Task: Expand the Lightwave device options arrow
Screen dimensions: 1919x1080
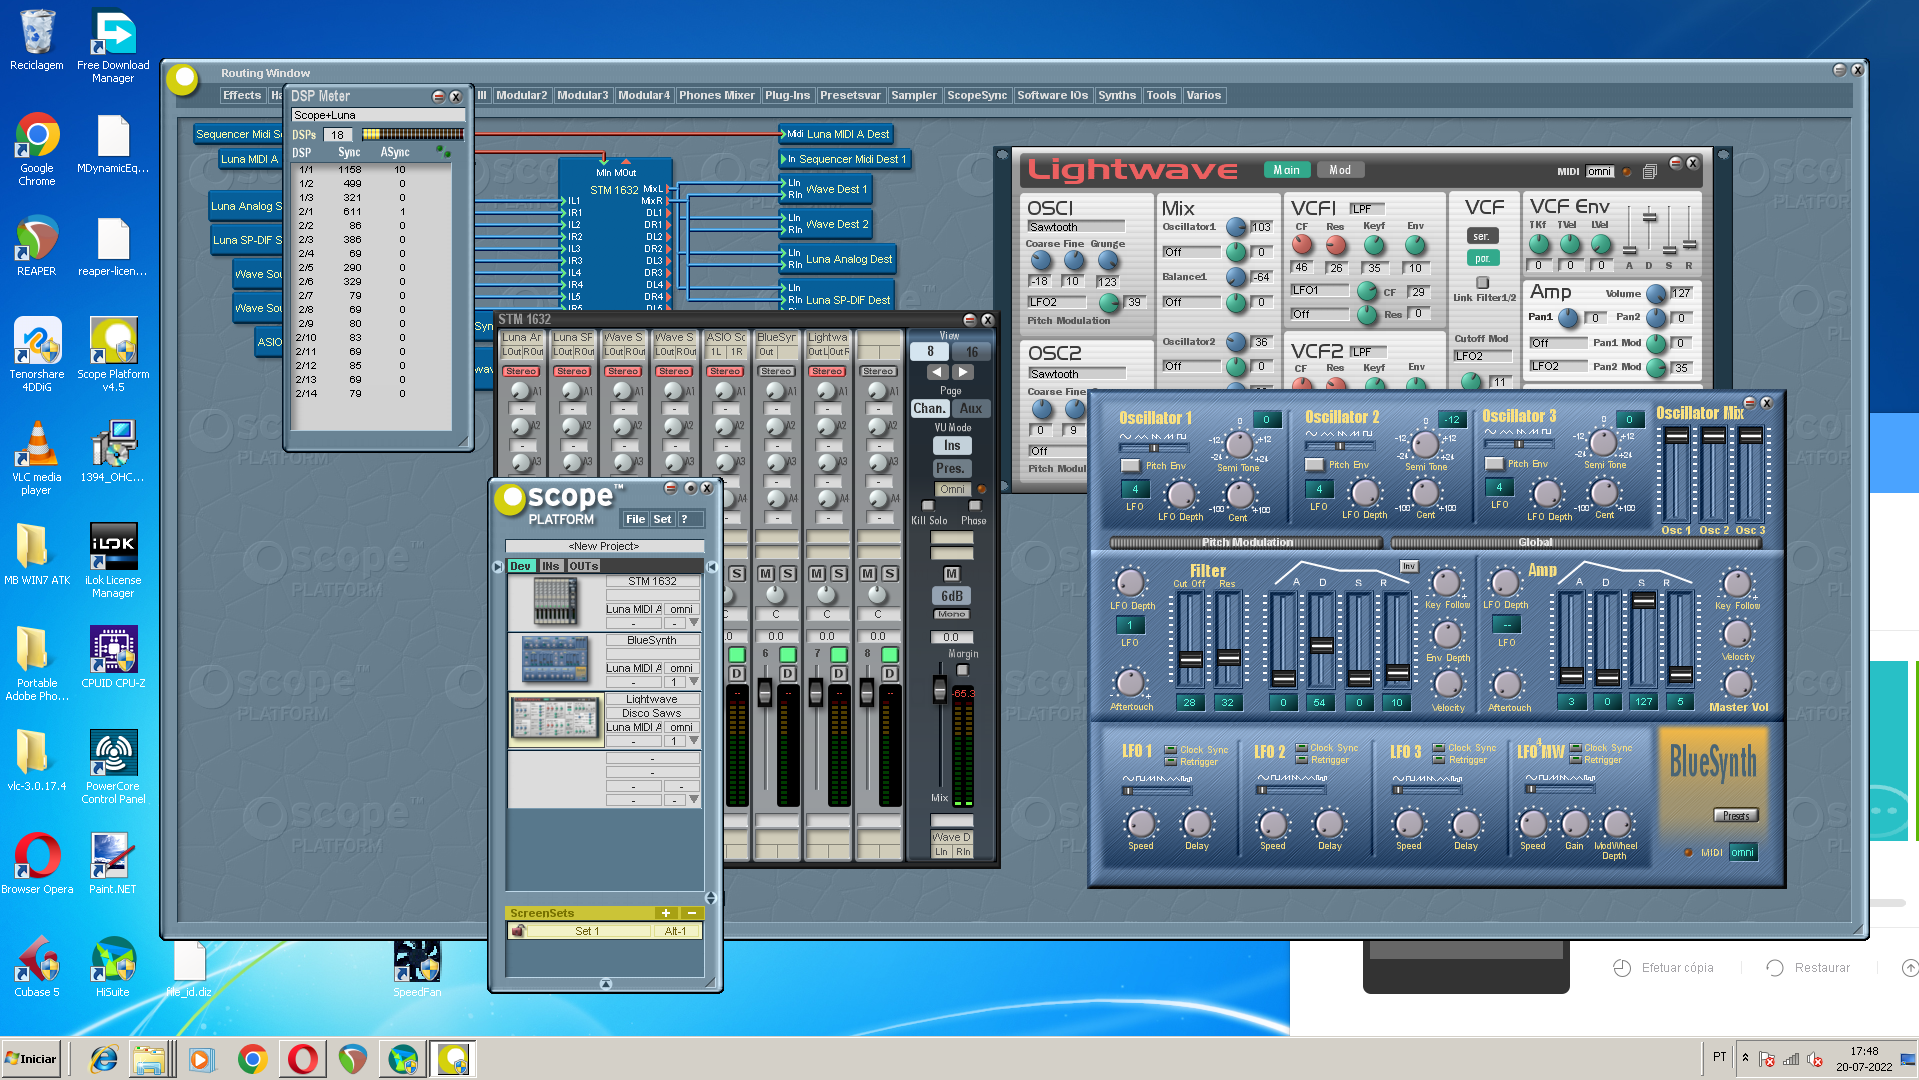Action: [694, 740]
